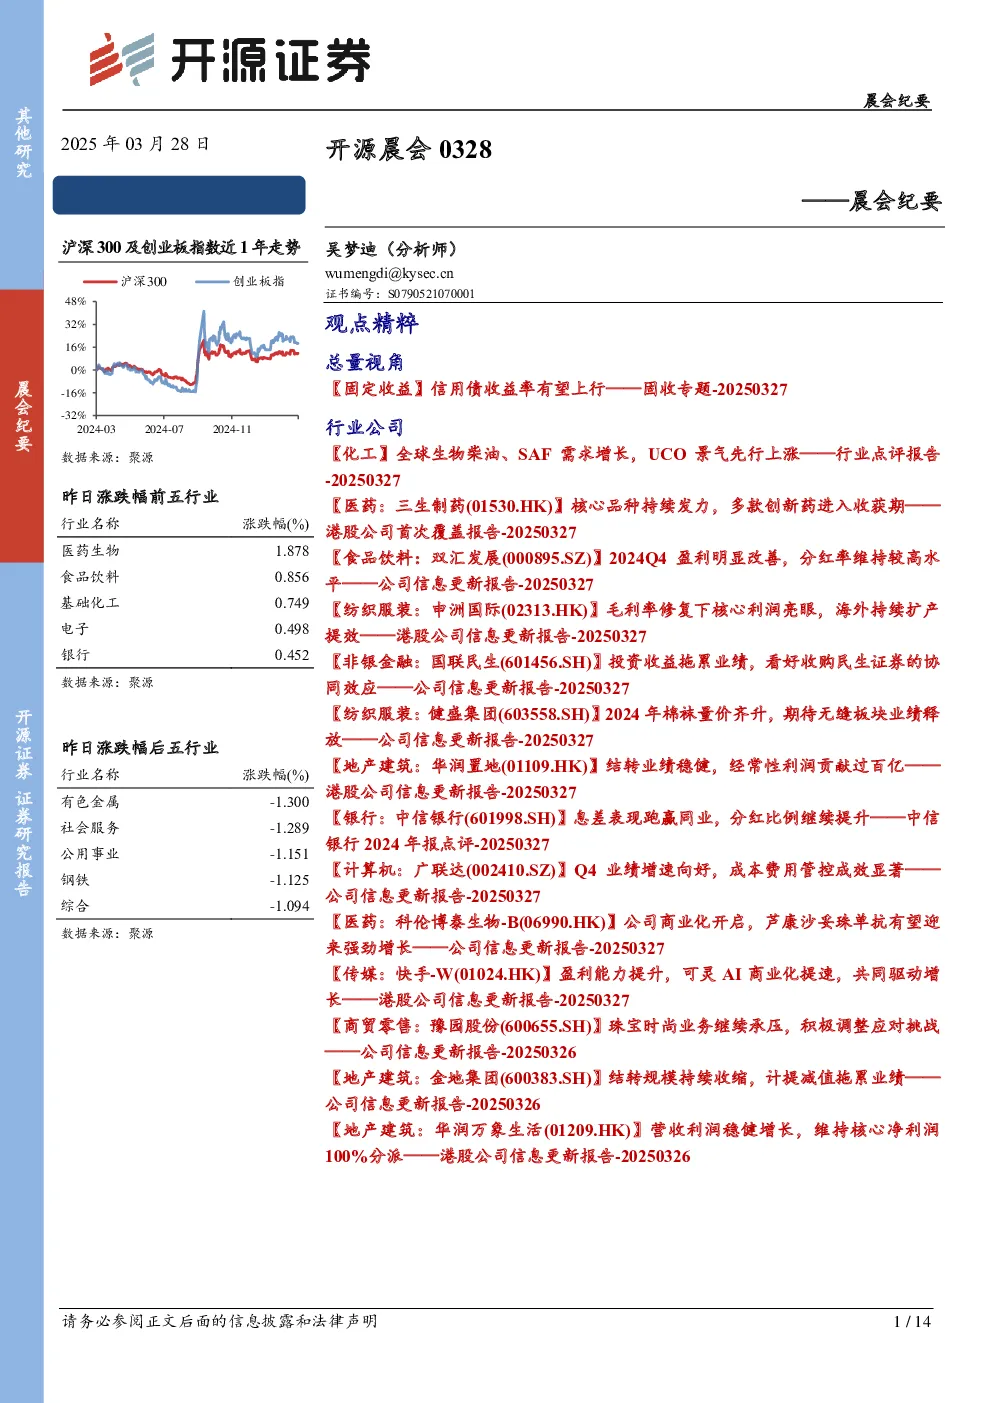Click analyst name 吴梦迪（分析师）
The width and height of the screenshot is (992, 1403).
tap(391, 249)
